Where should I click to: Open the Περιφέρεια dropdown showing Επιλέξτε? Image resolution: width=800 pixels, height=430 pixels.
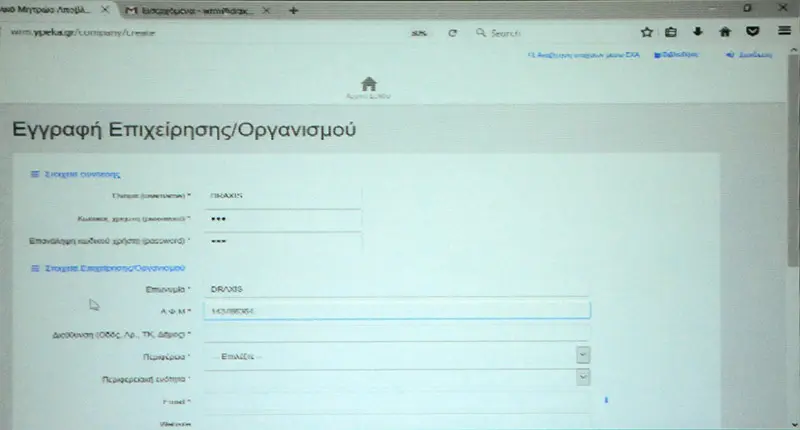396,356
